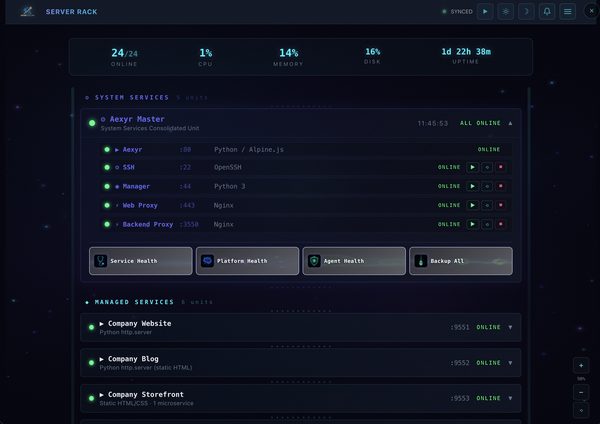
Task: Expand the Company Website row arrow
Action: coord(510,327)
